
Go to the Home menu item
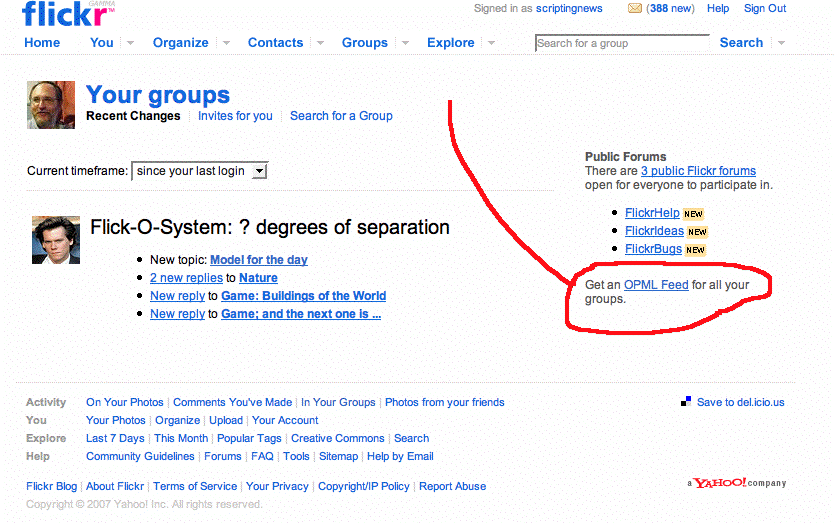coord(42,43)
